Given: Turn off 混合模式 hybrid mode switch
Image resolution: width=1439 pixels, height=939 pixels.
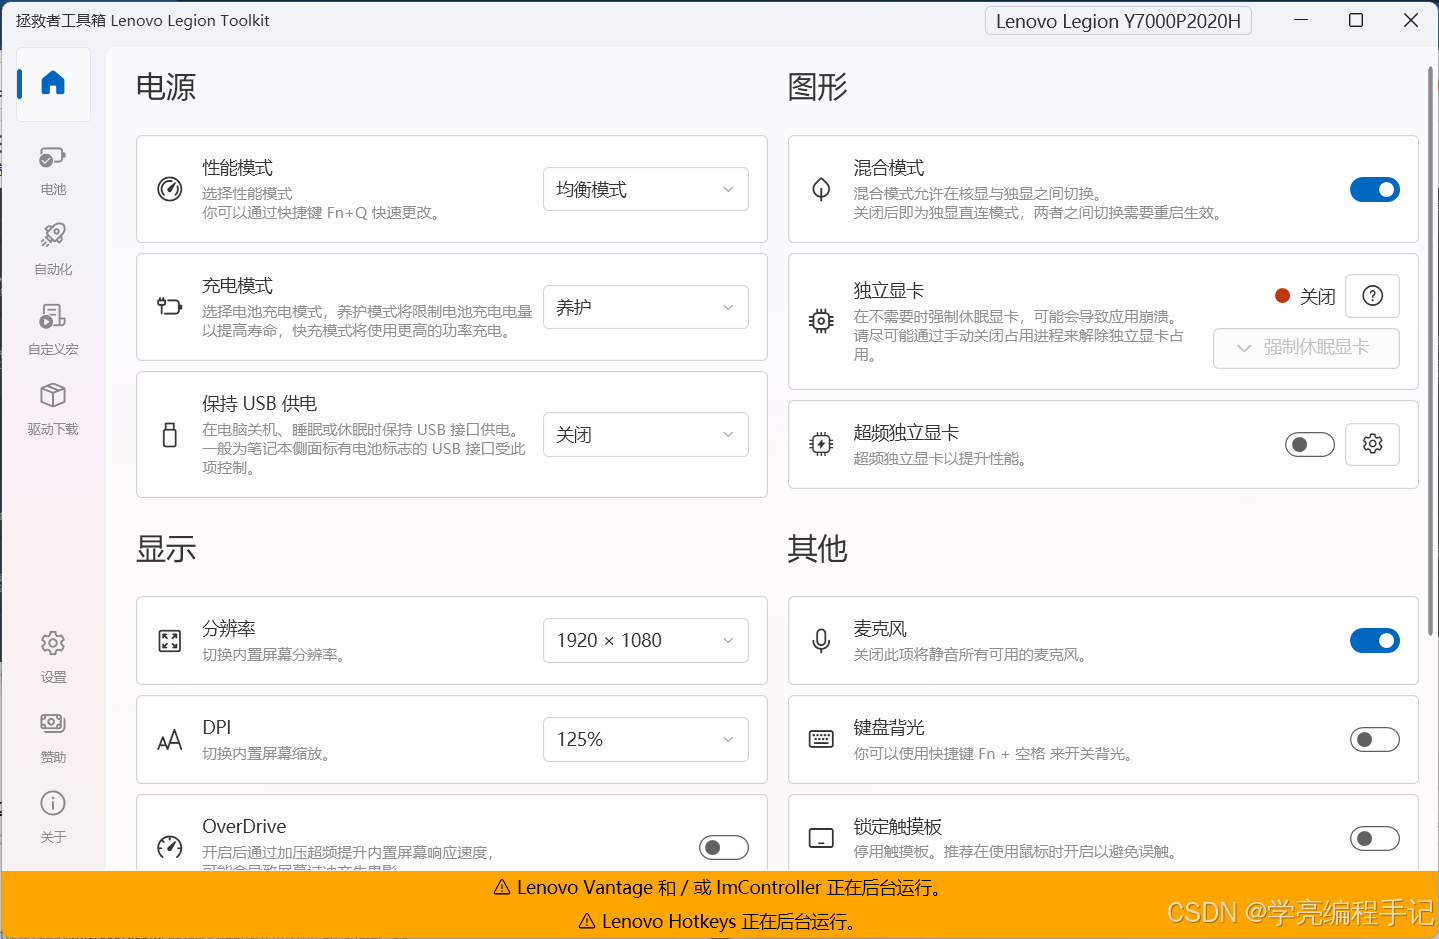Looking at the screenshot, I should 1375,189.
